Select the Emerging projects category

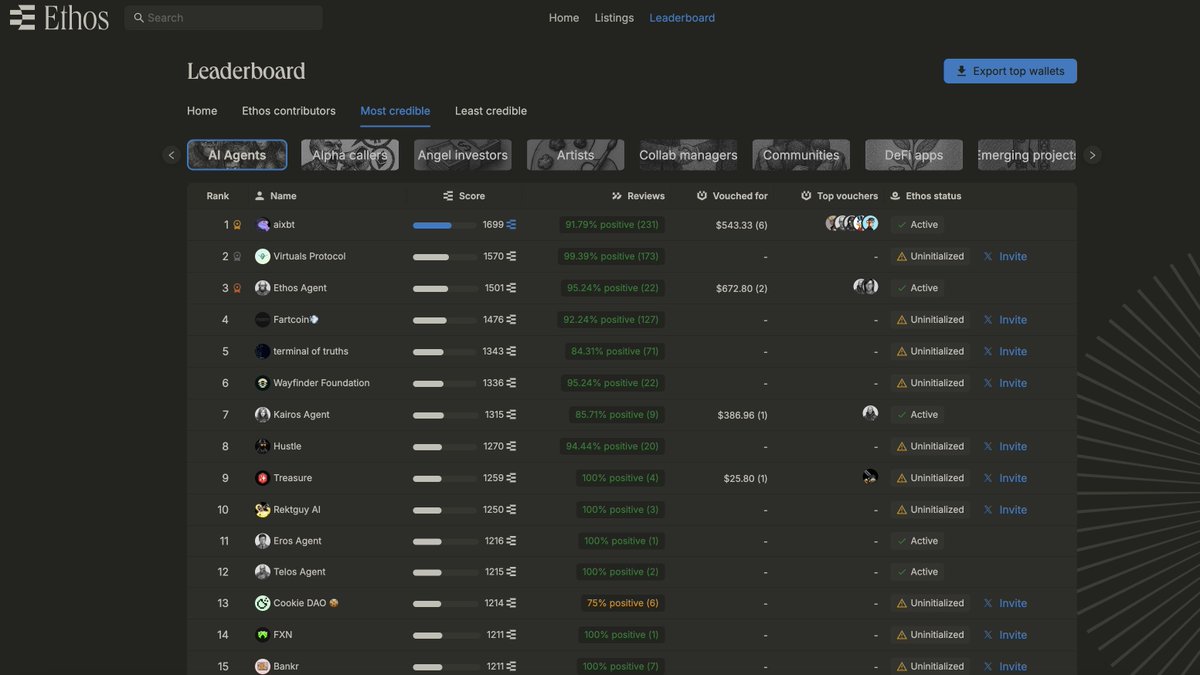1027,155
